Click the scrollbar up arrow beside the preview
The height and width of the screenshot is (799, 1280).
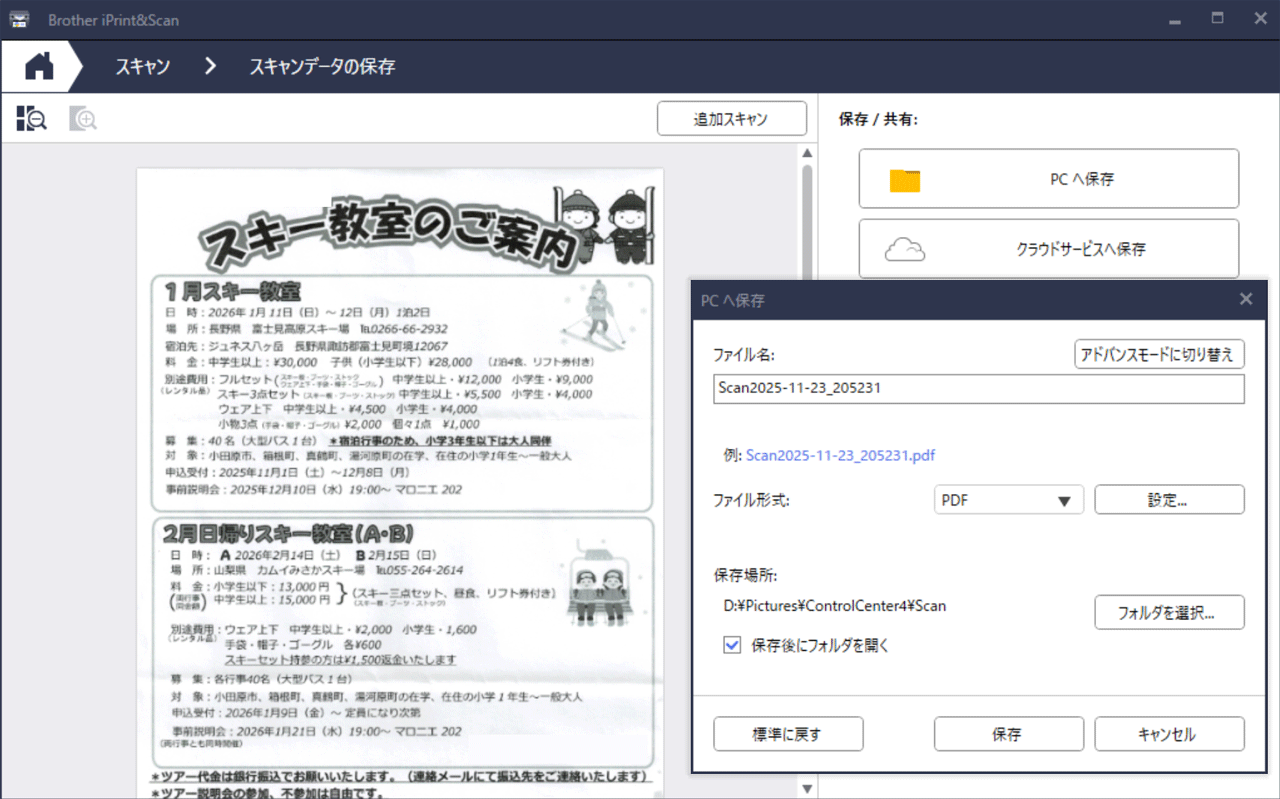(x=807, y=152)
